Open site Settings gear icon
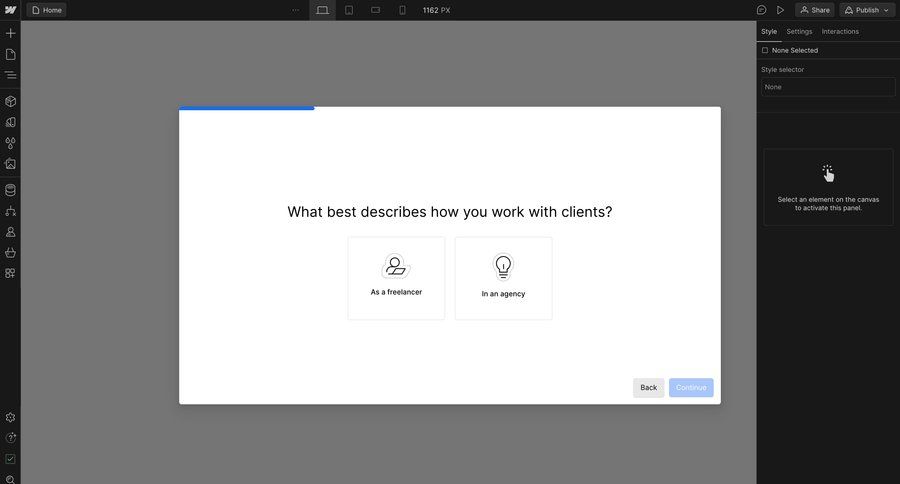This screenshot has width=900, height=484. tap(10, 417)
